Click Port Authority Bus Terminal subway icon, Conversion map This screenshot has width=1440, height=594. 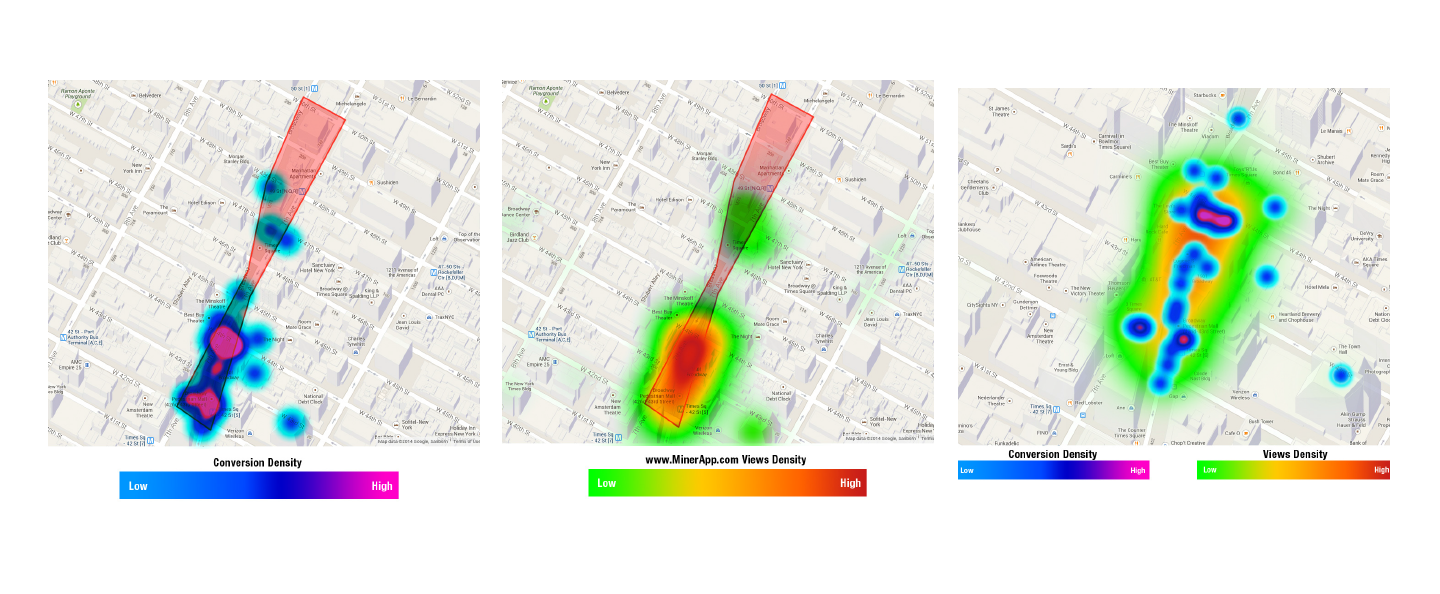(x=64, y=337)
